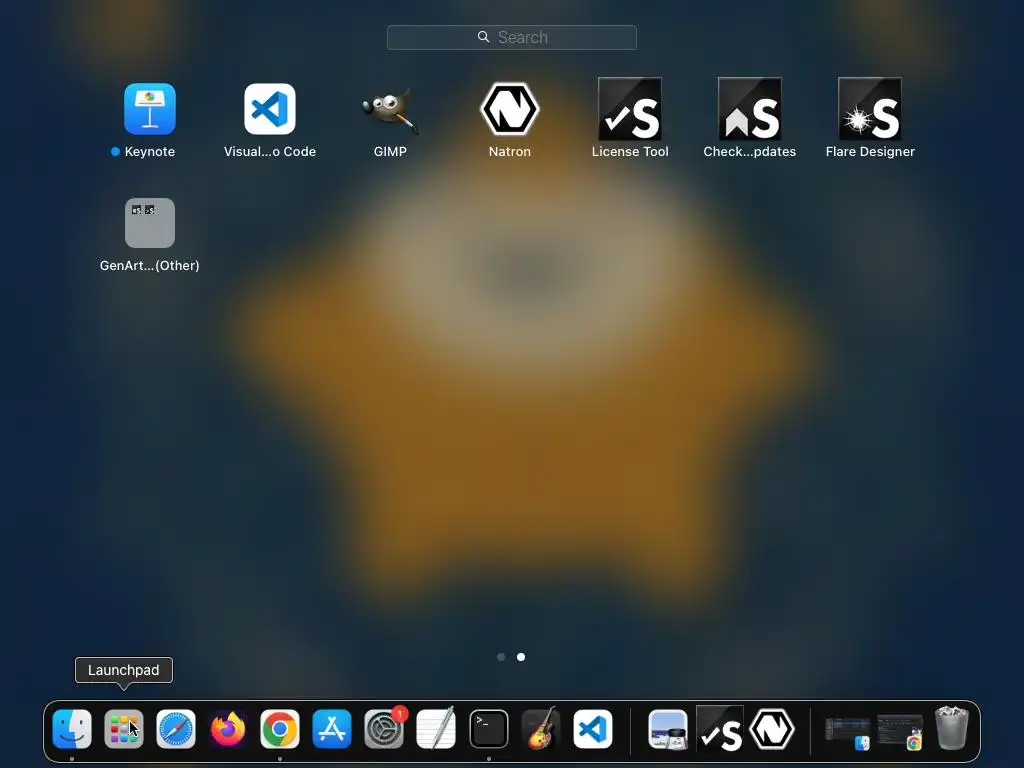Open Safari from the Dock
1024x768 pixels.
click(176, 729)
